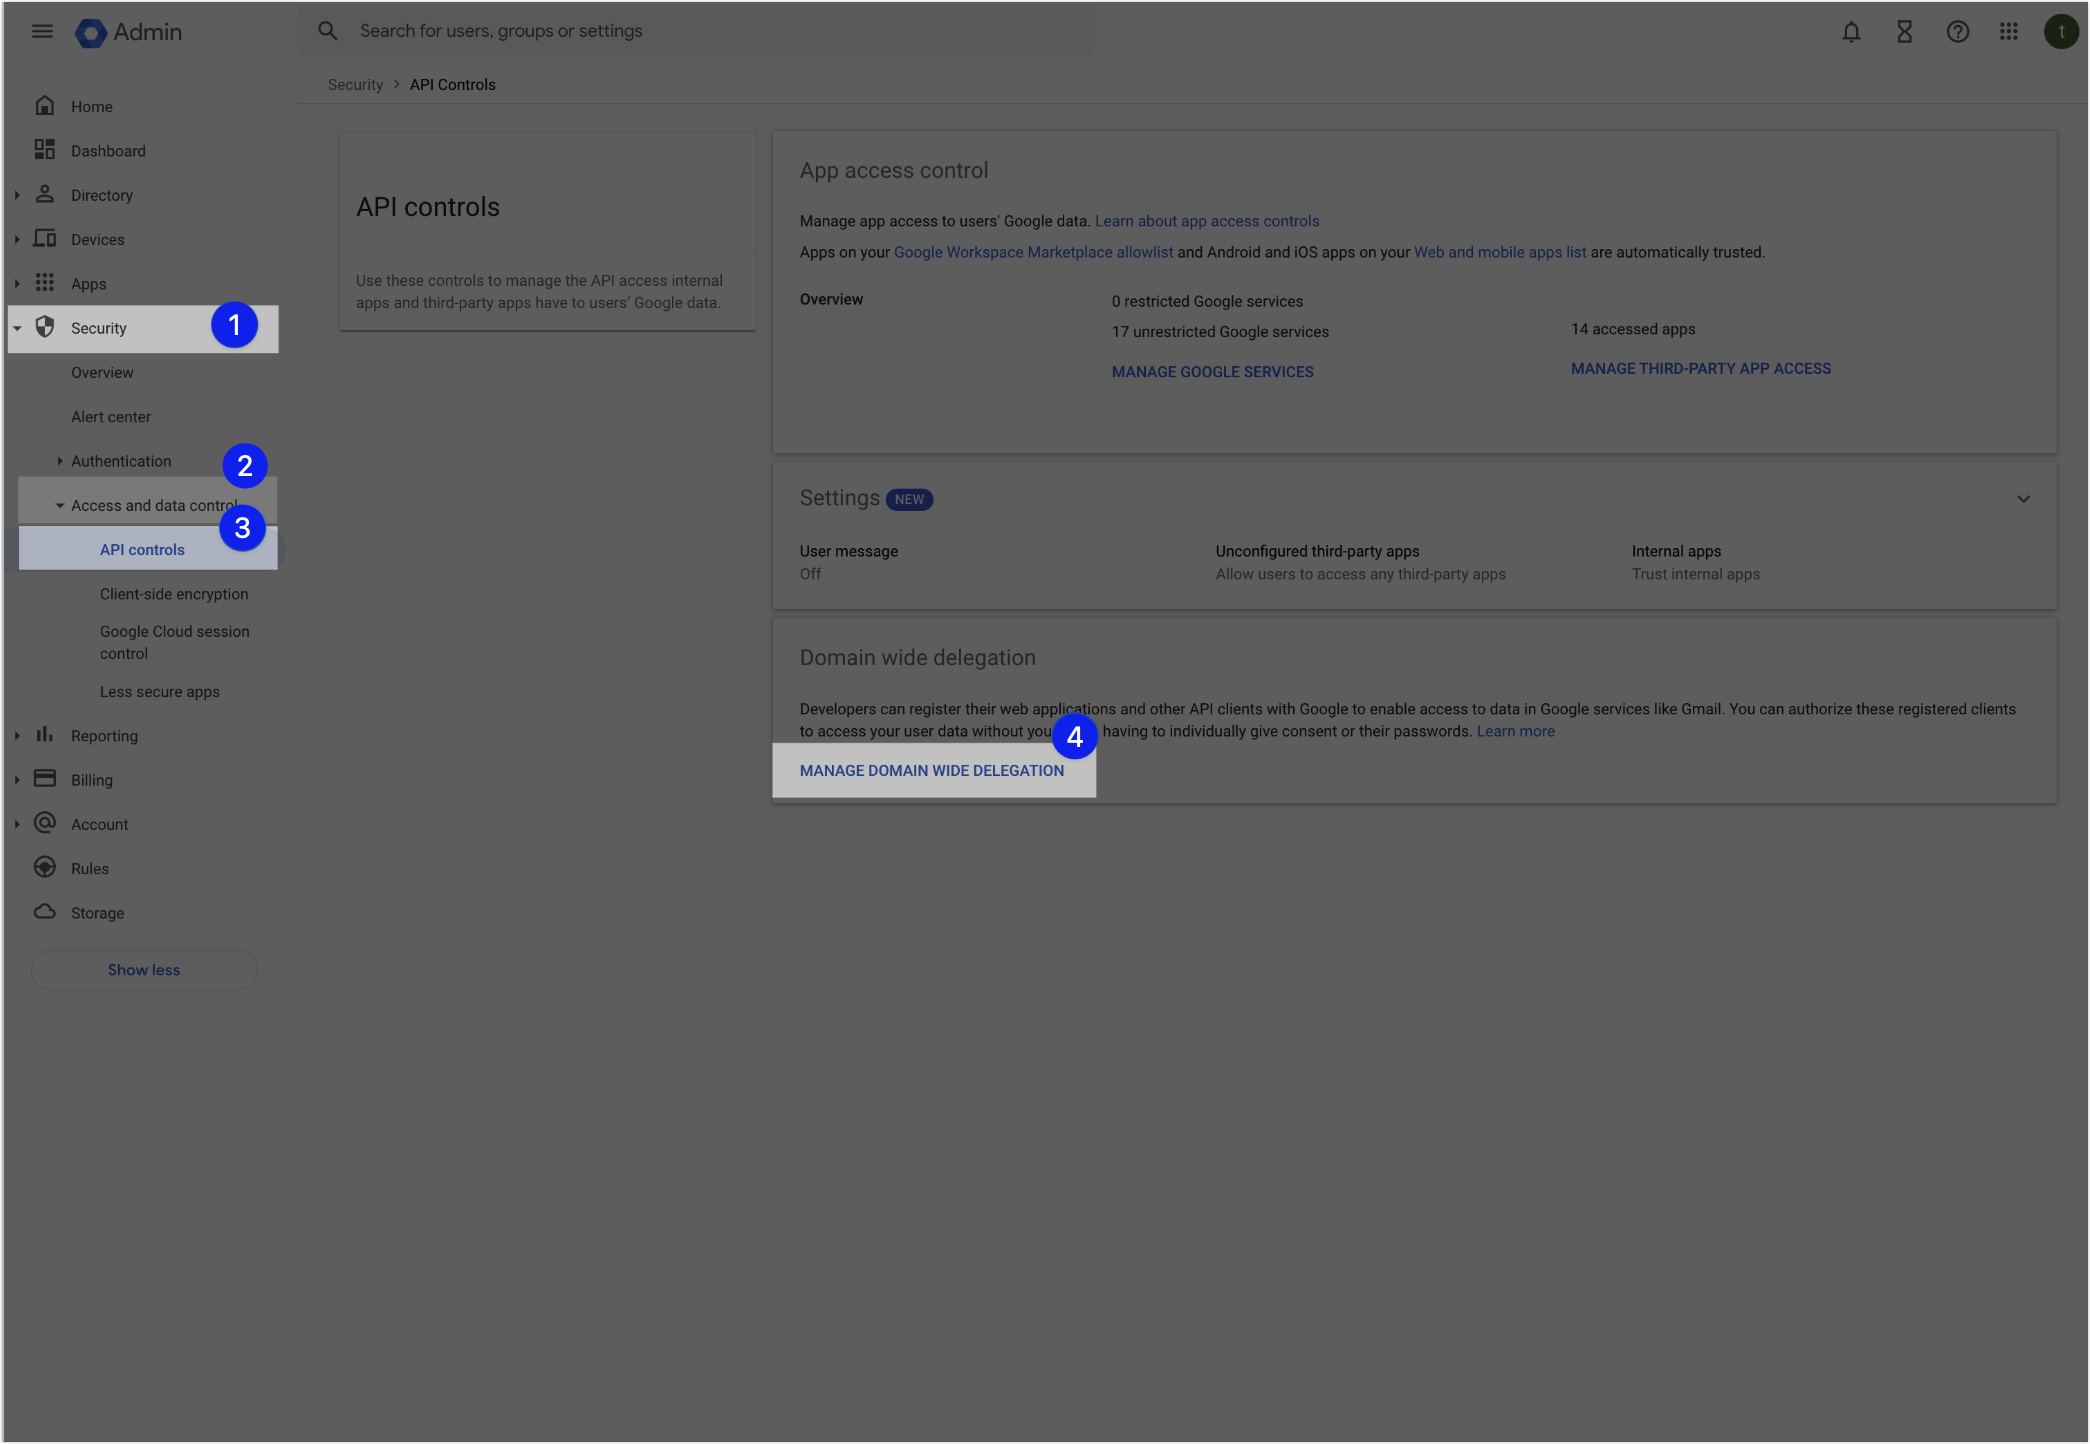Expand the Account section arrow
Screen dimensions: 2090x1444
17,824
